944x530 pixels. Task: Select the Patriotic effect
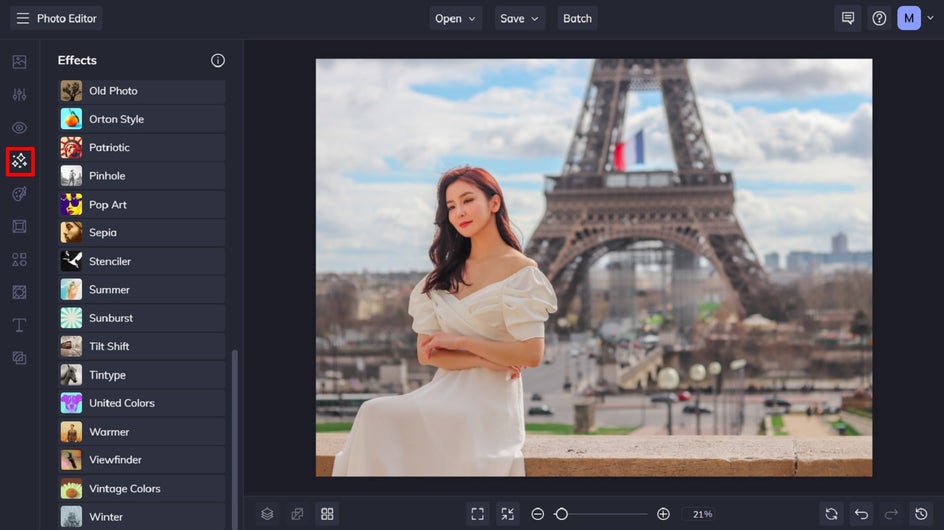pyautogui.click(x=142, y=148)
